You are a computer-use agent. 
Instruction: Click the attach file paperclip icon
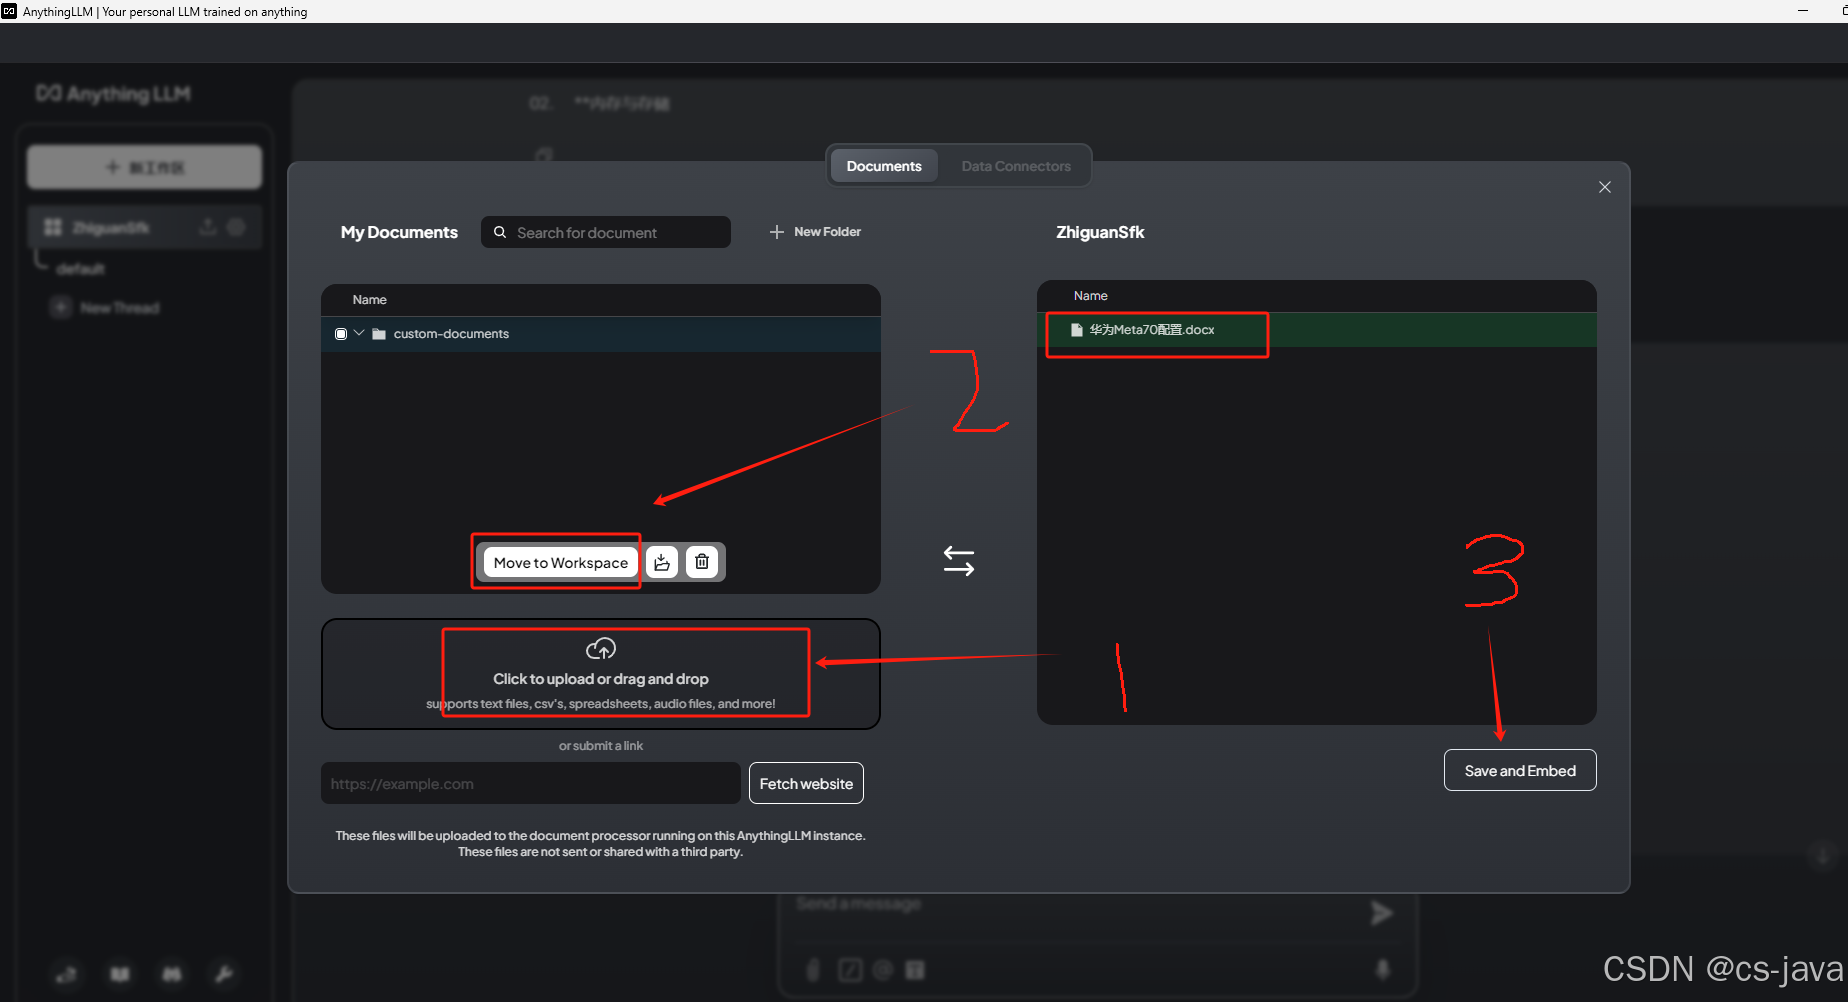click(813, 969)
